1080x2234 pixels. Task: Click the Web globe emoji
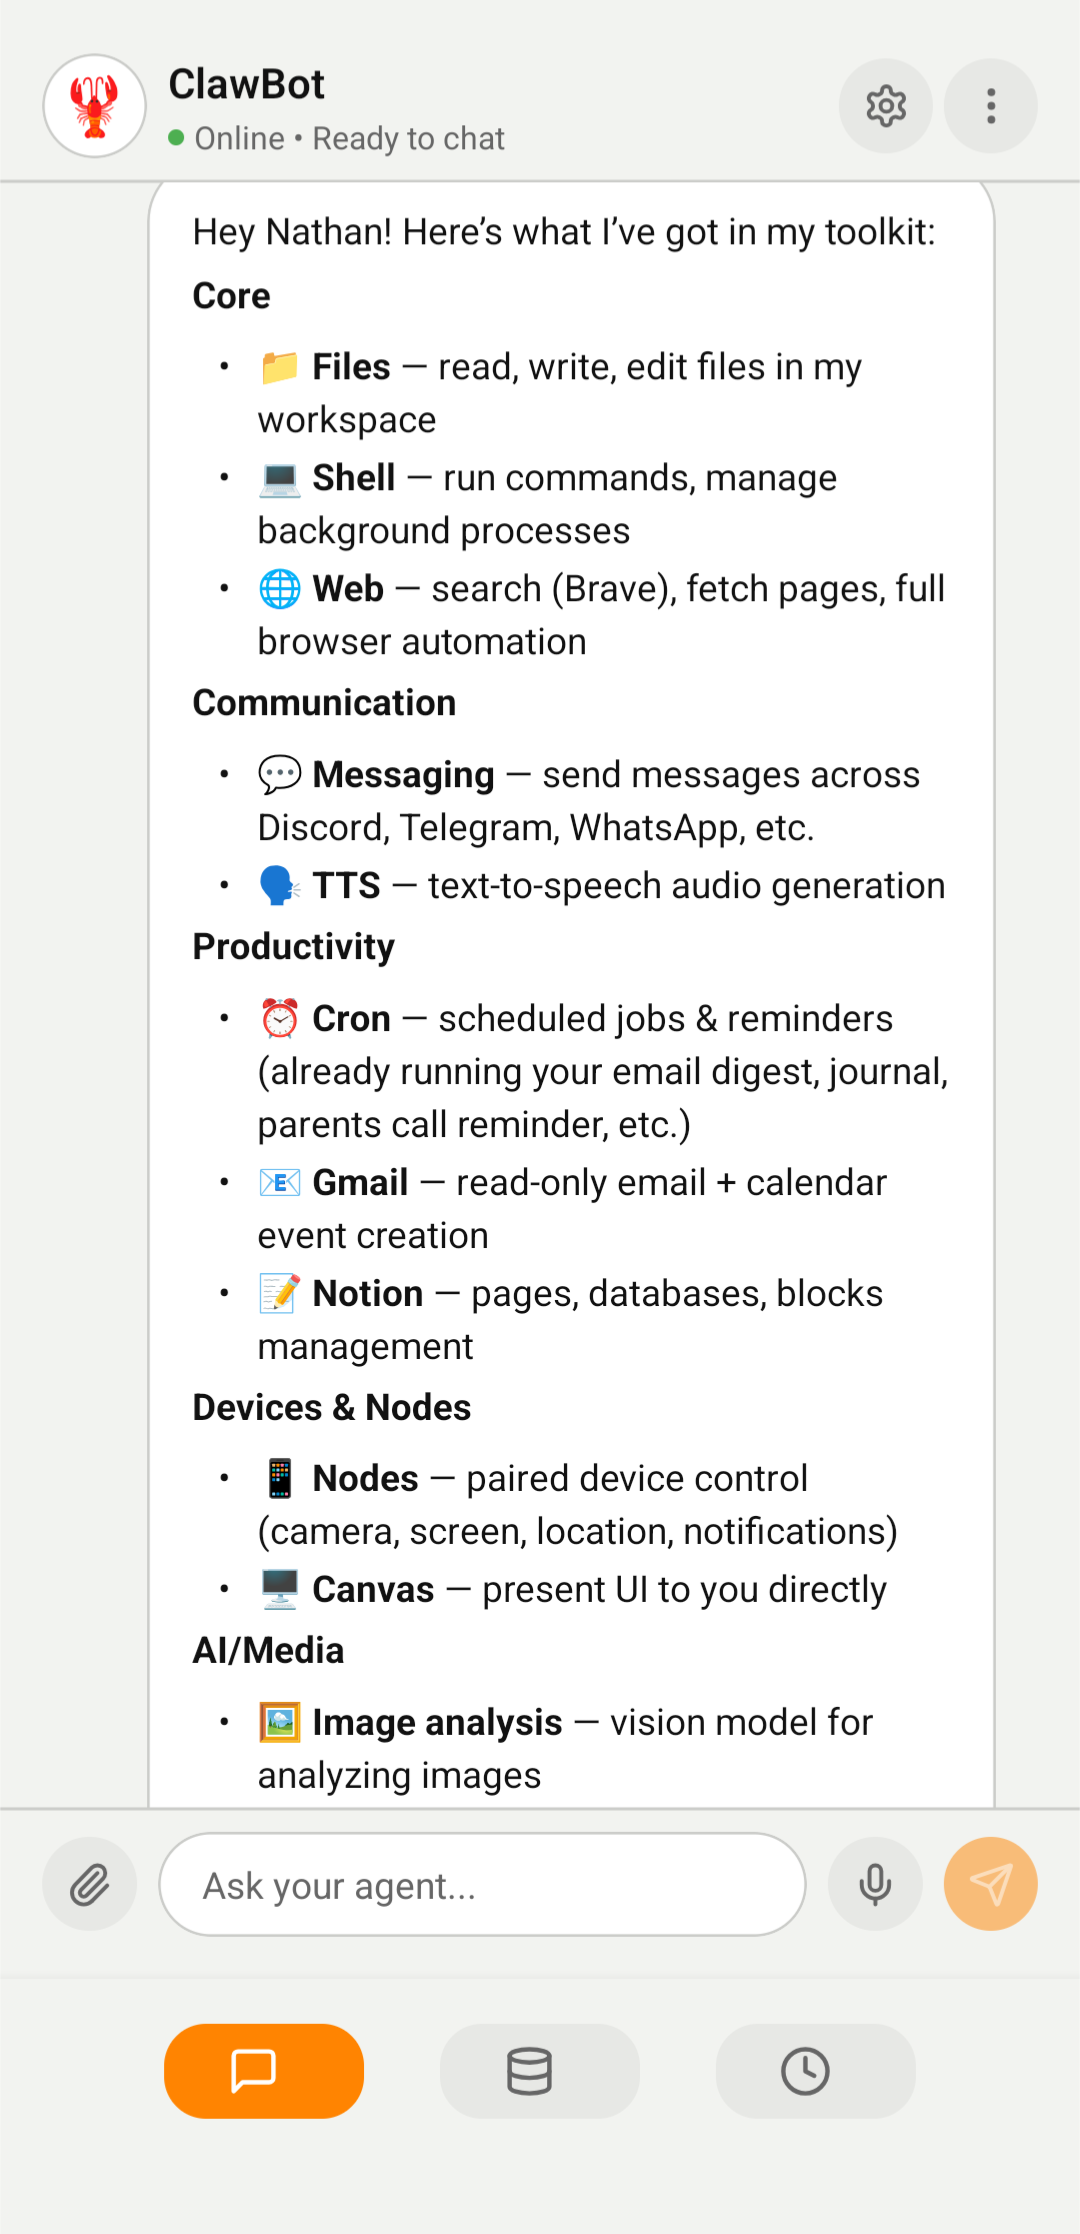click(x=279, y=588)
